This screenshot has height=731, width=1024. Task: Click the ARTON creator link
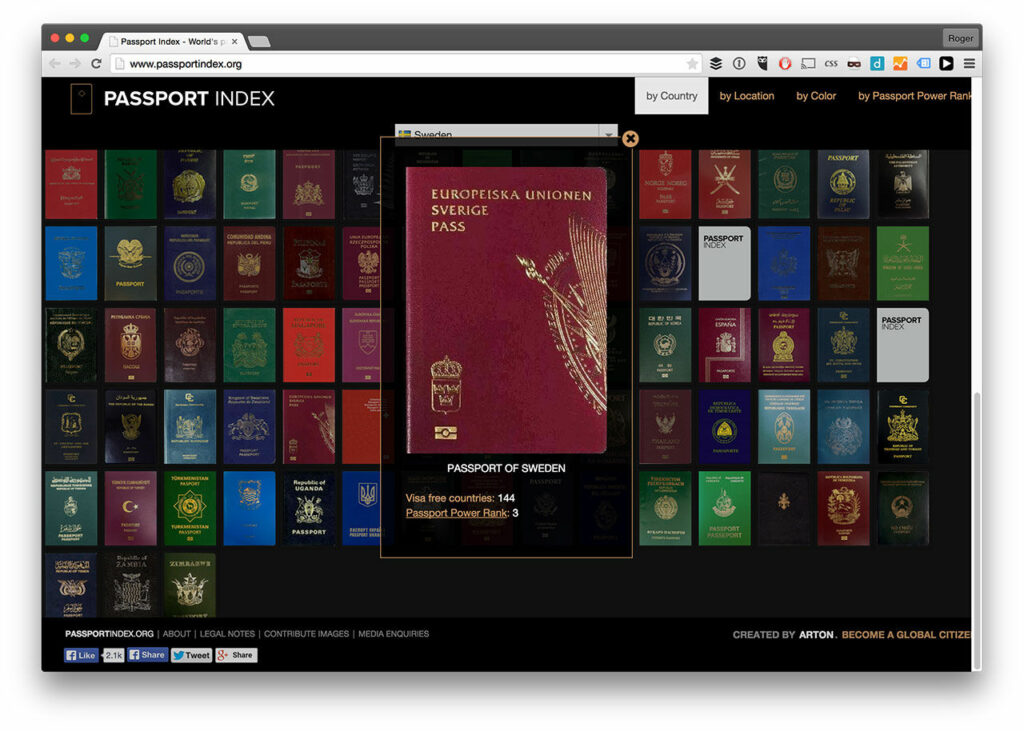pos(816,635)
